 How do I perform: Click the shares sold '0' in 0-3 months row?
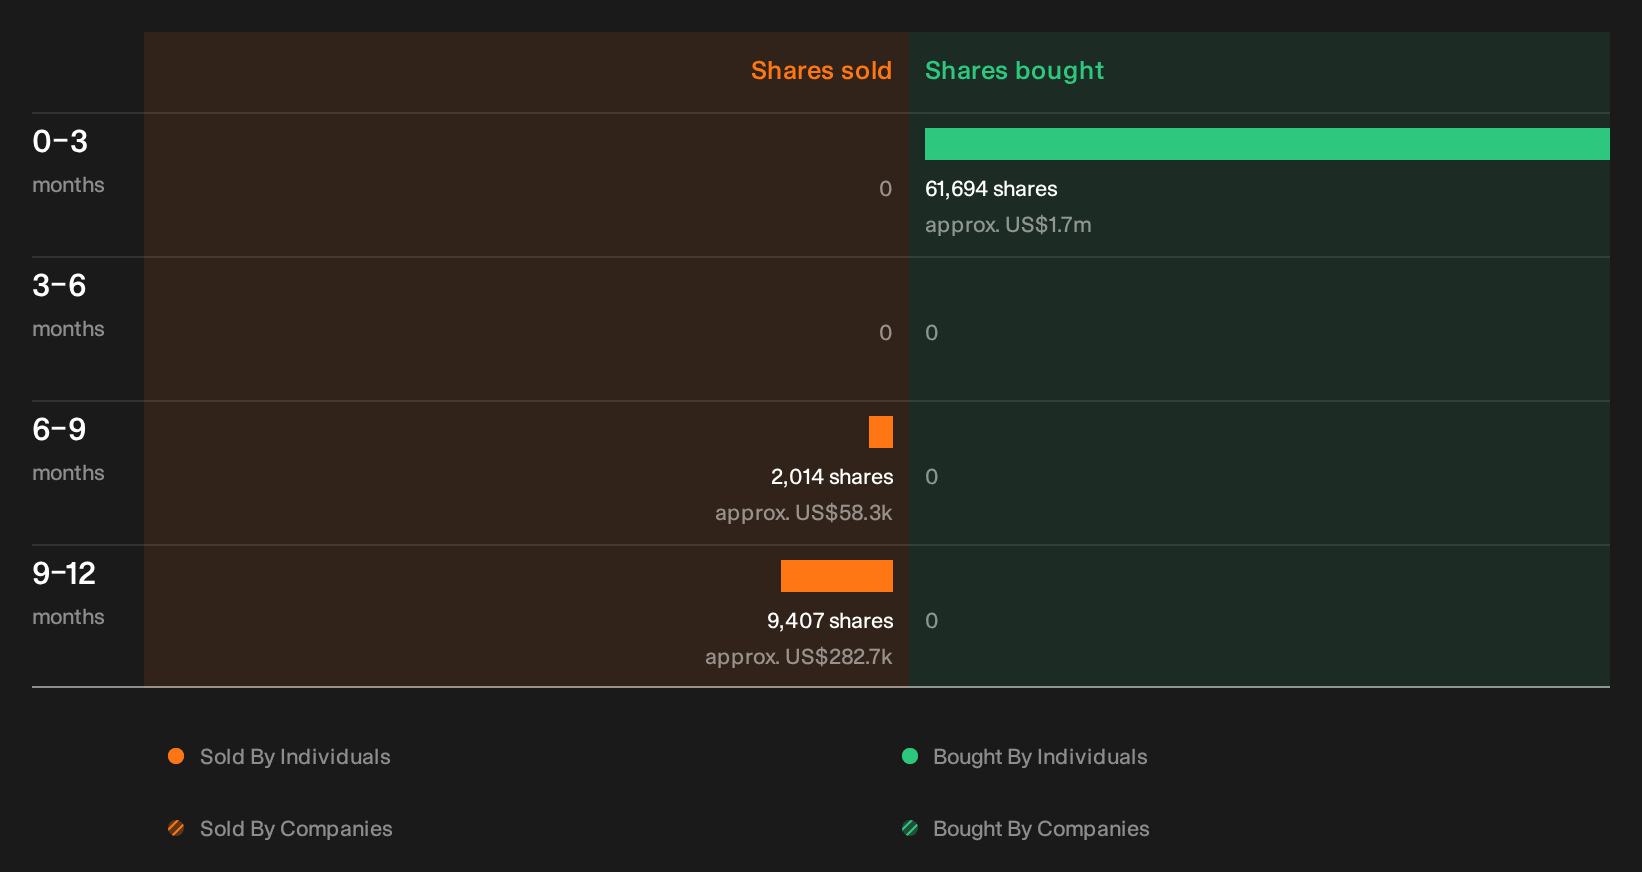point(885,189)
